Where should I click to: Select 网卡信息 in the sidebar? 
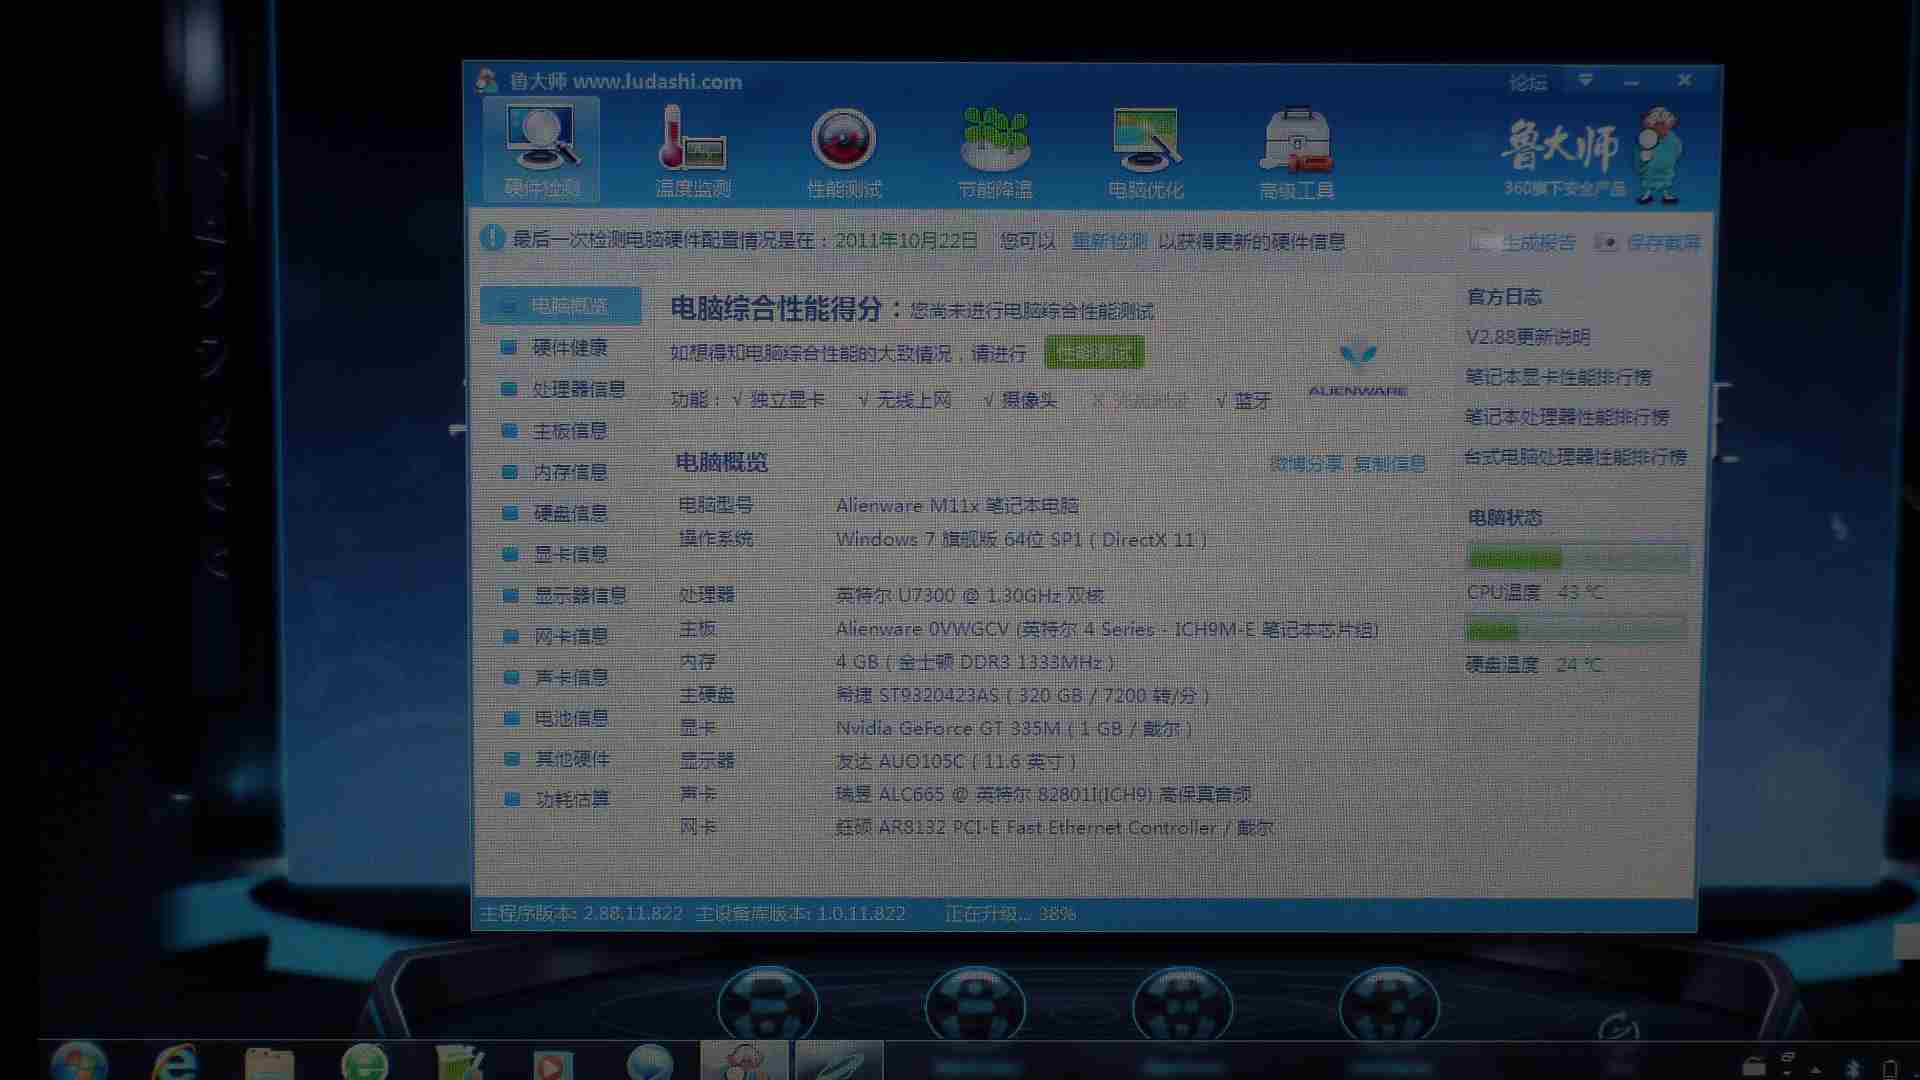(x=556, y=636)
